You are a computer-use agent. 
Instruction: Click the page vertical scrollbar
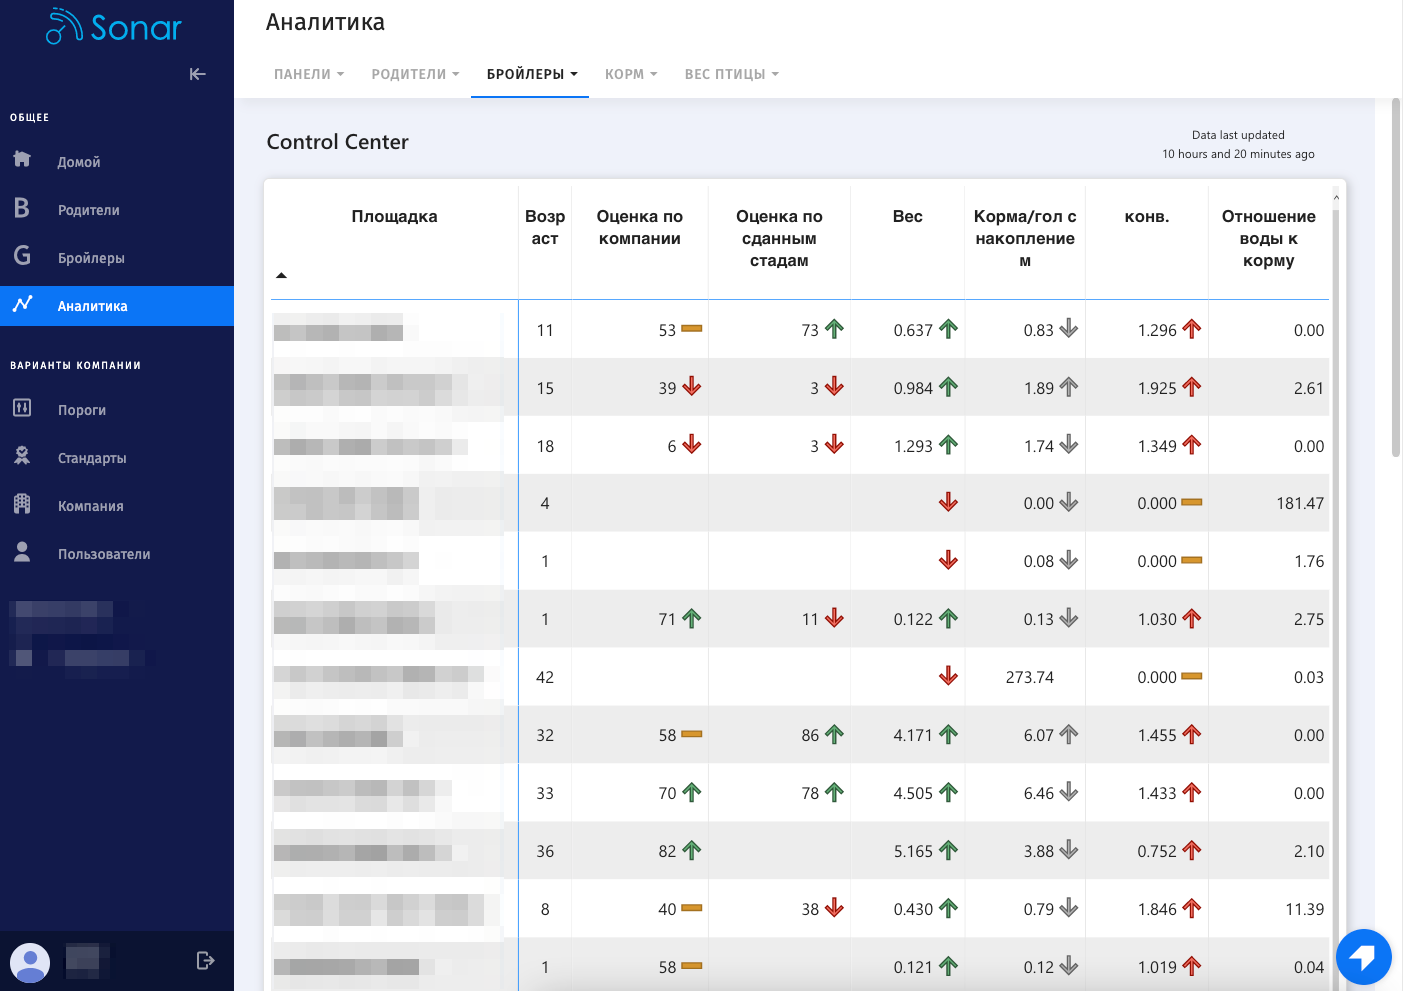(x=1396, y=277)
